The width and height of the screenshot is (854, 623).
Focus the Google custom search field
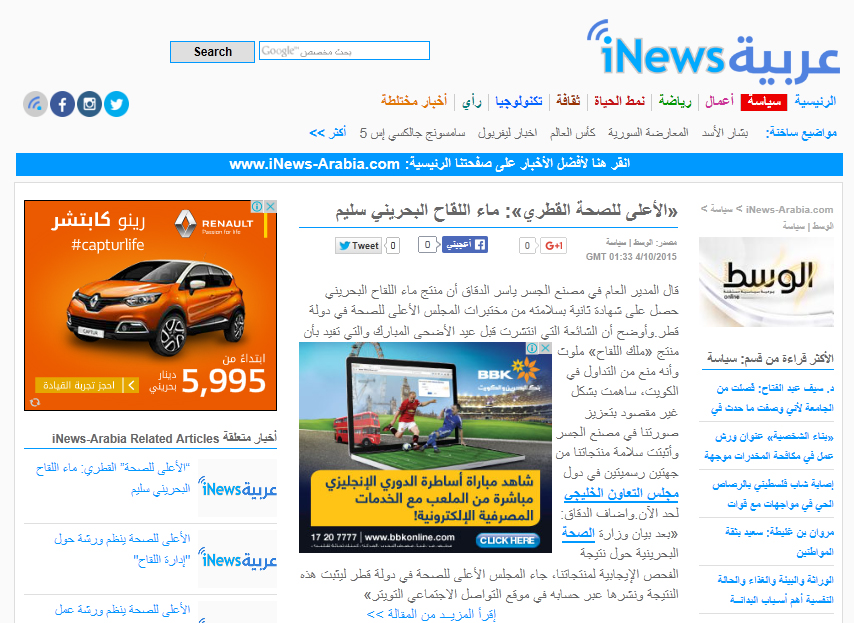coord(344,51)
